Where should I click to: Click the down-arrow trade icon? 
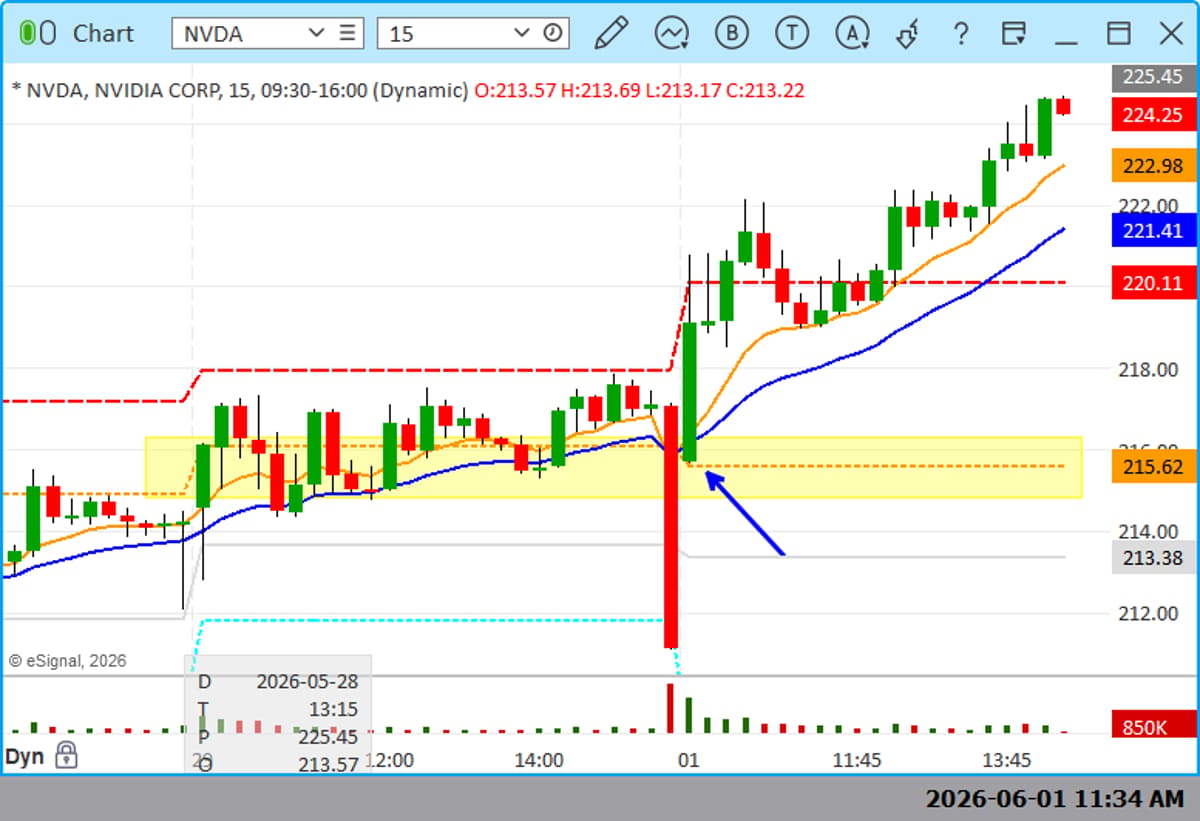(908, 34)
